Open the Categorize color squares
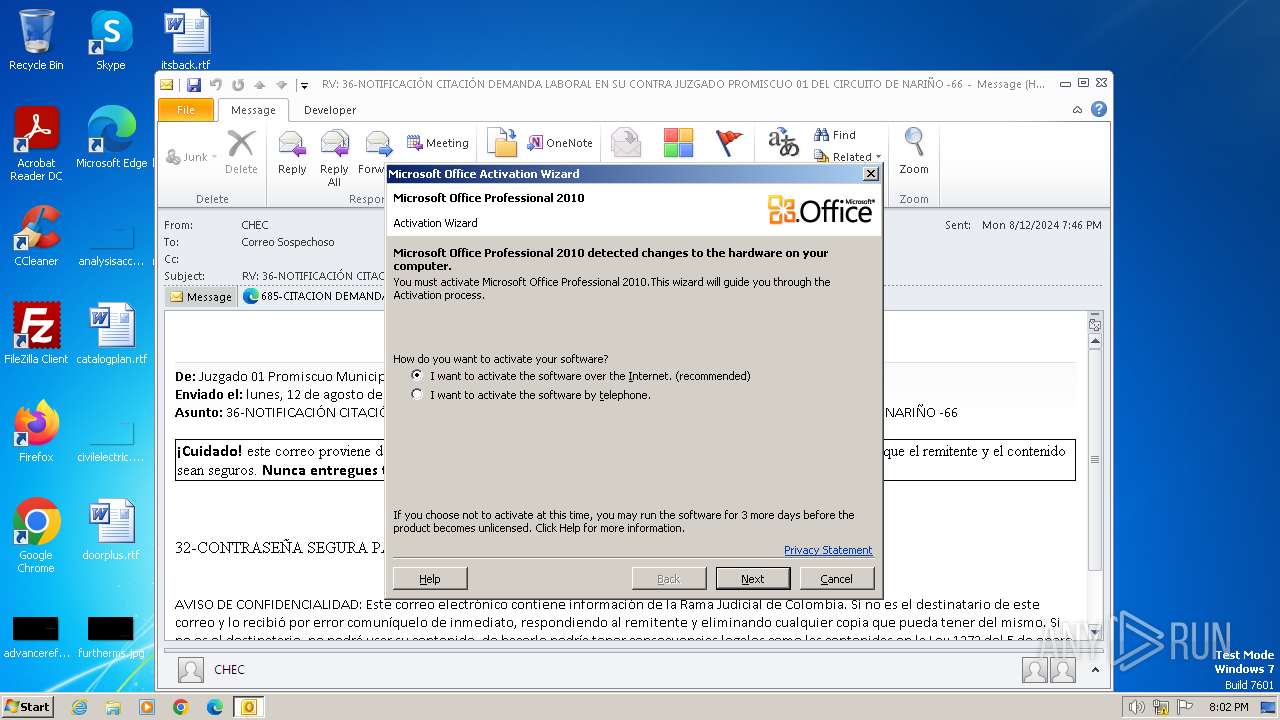 678,143
